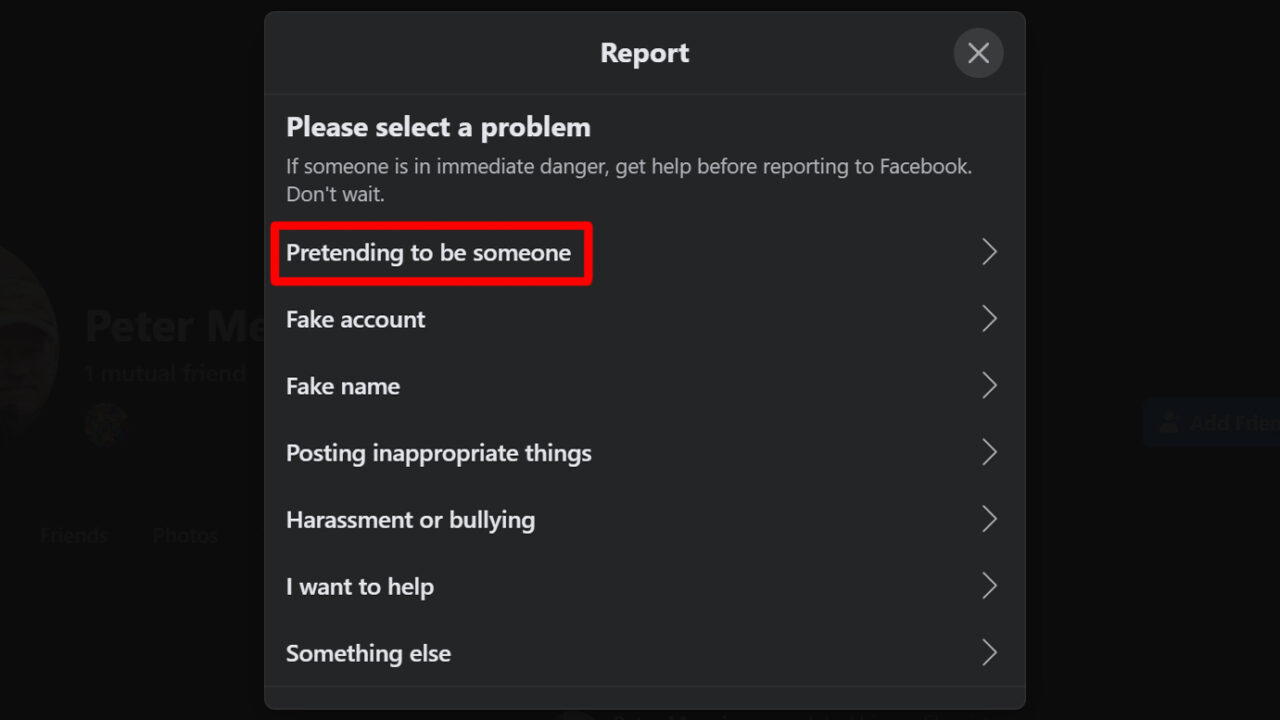
Task: Switch to the Friends tab
Action: click(74, 535)
